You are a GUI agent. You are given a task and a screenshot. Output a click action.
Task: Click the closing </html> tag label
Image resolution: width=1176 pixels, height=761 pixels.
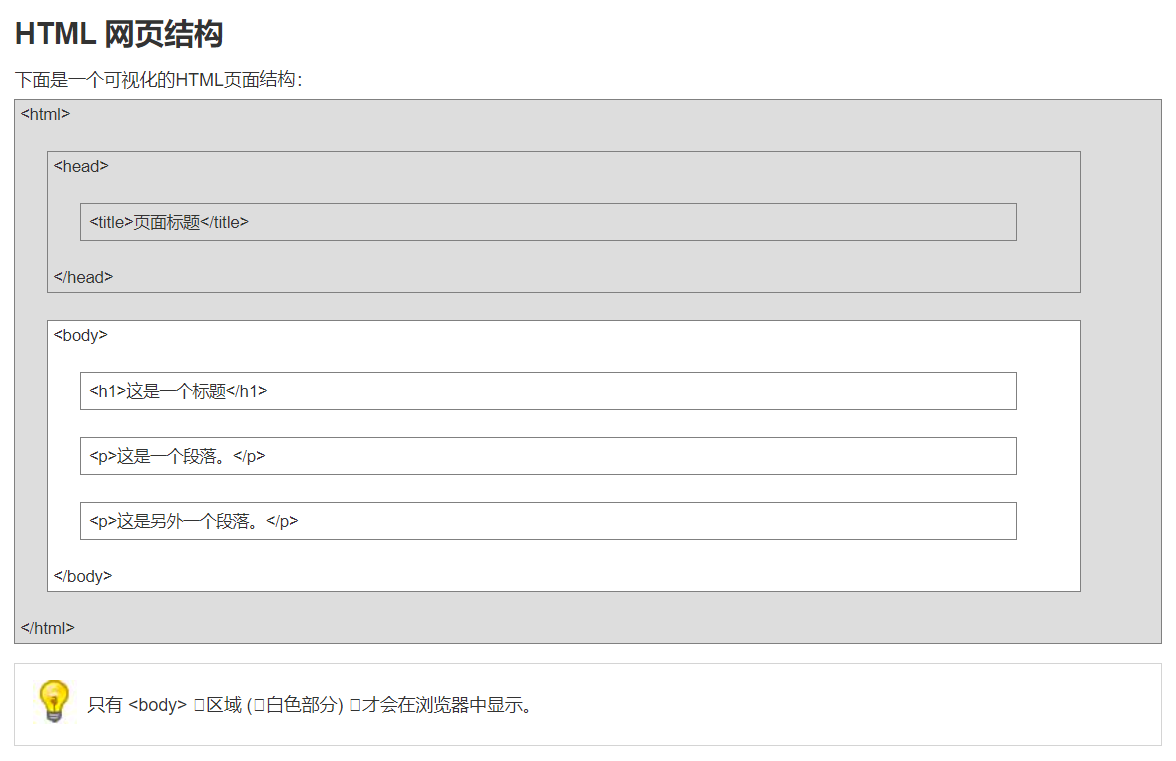(x=47, y=628)
